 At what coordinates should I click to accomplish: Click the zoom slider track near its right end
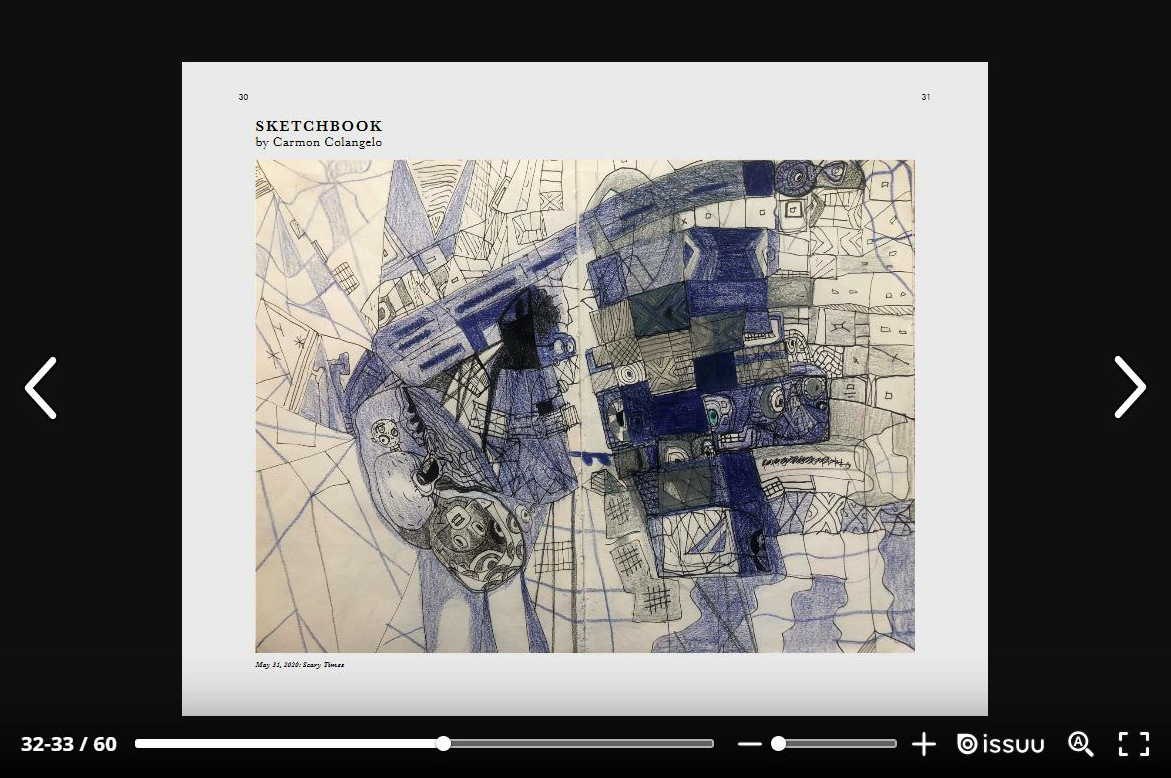pyautogui.click(x=880, y=744)
